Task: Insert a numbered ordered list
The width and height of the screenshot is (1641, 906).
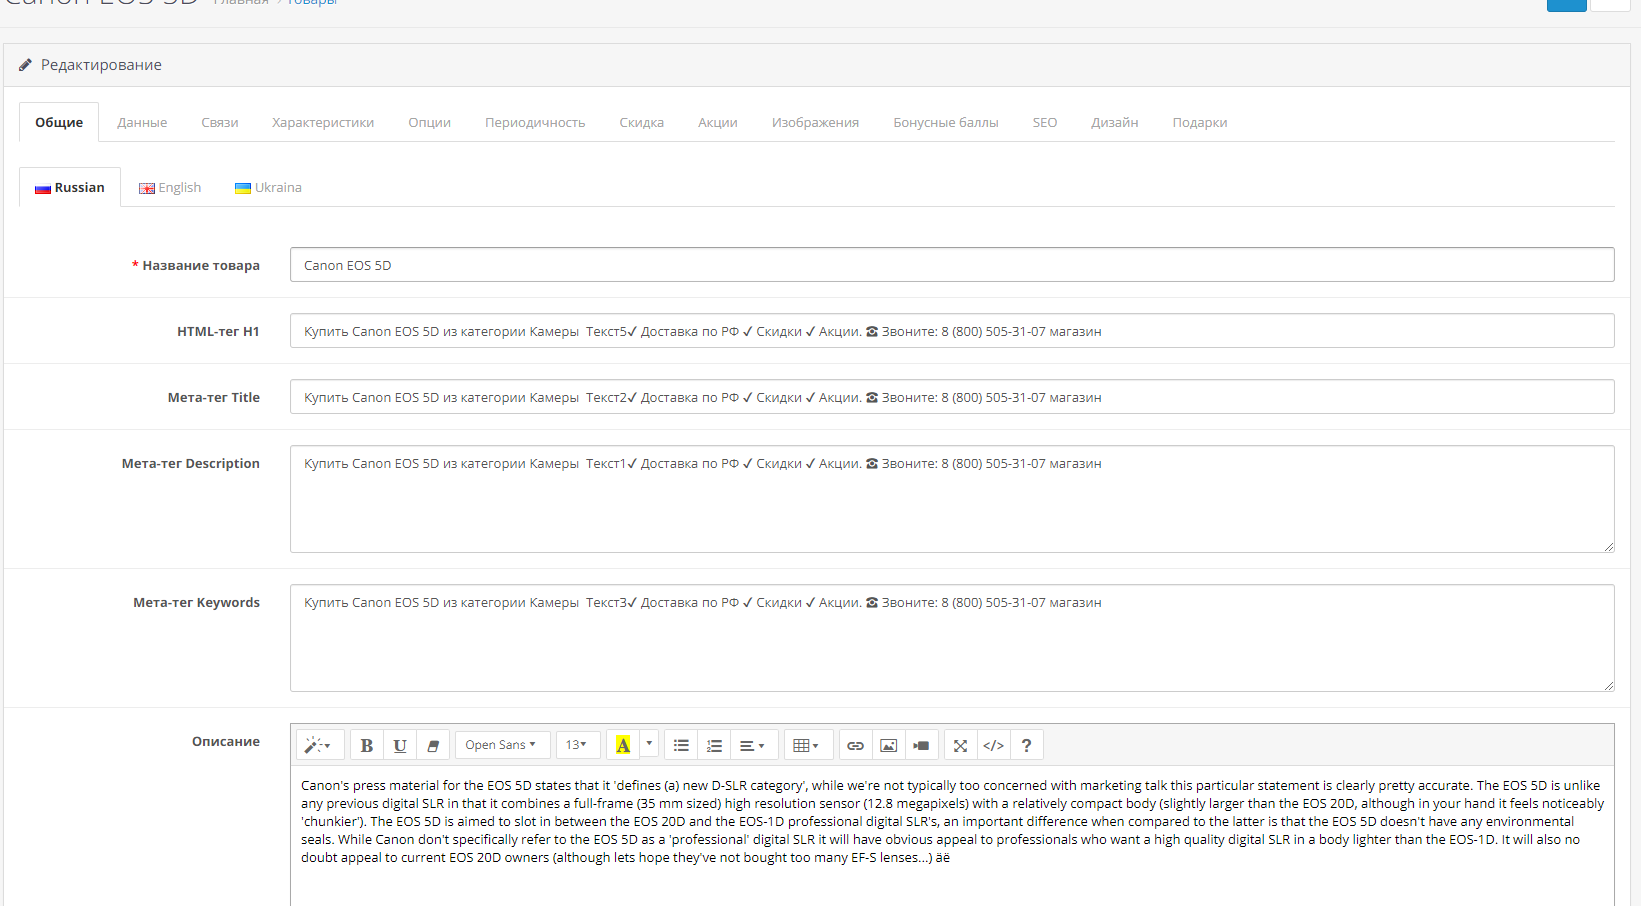Action: coord(714,745)
